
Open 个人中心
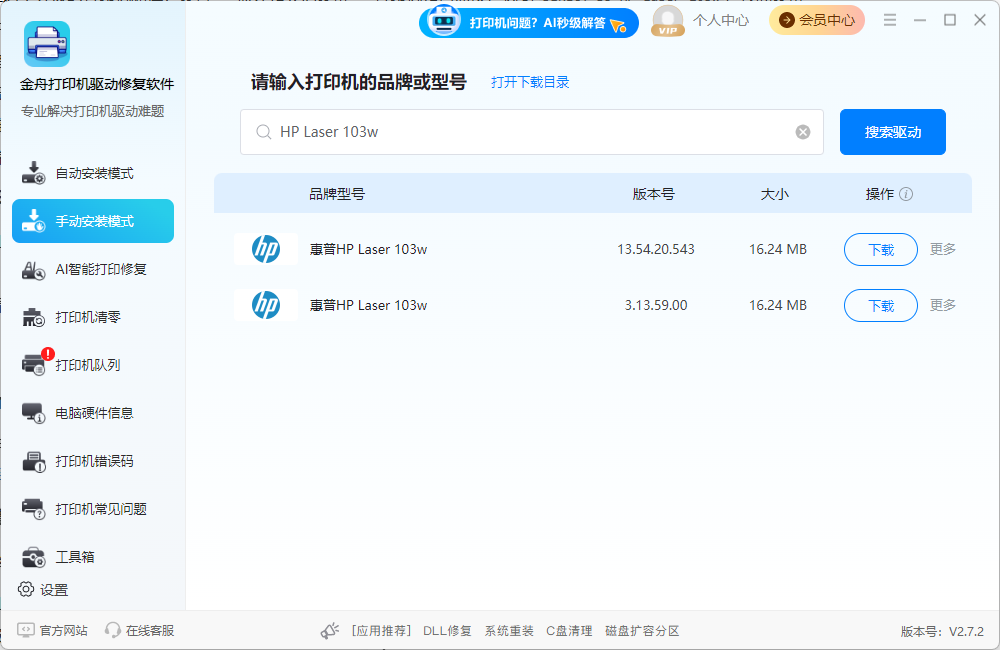721,21
